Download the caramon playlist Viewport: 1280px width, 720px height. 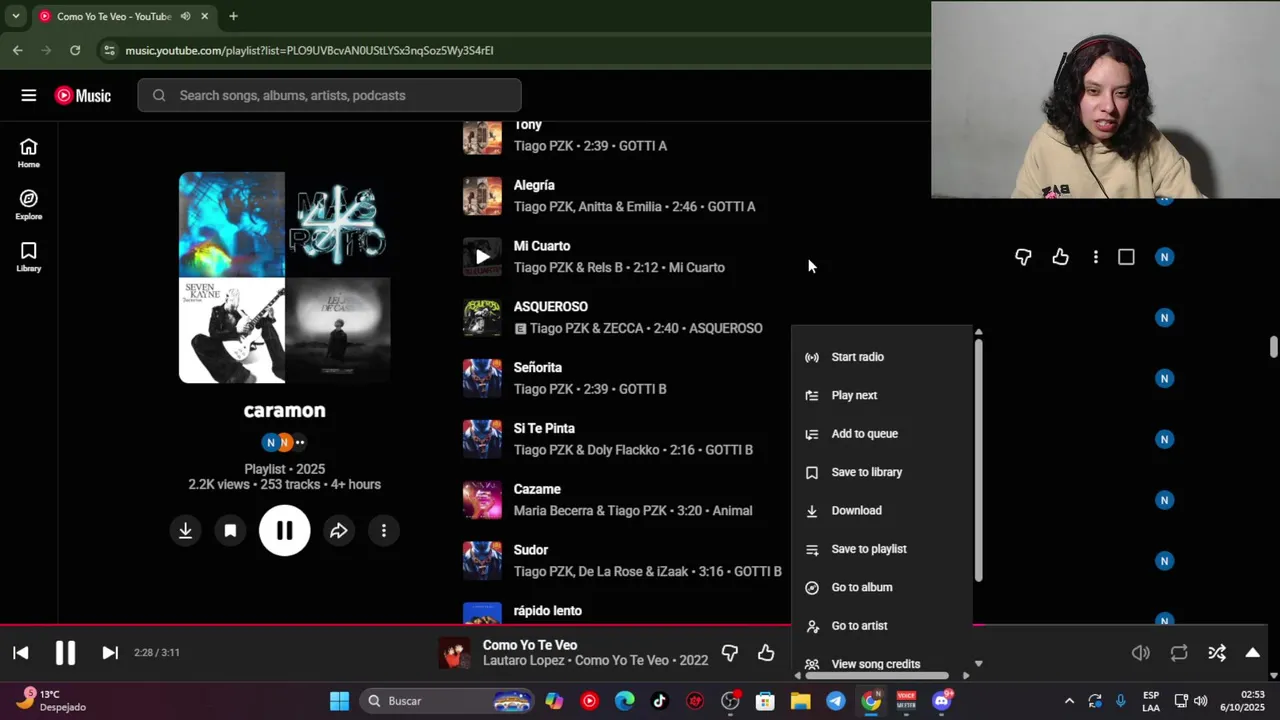point(185,531)
